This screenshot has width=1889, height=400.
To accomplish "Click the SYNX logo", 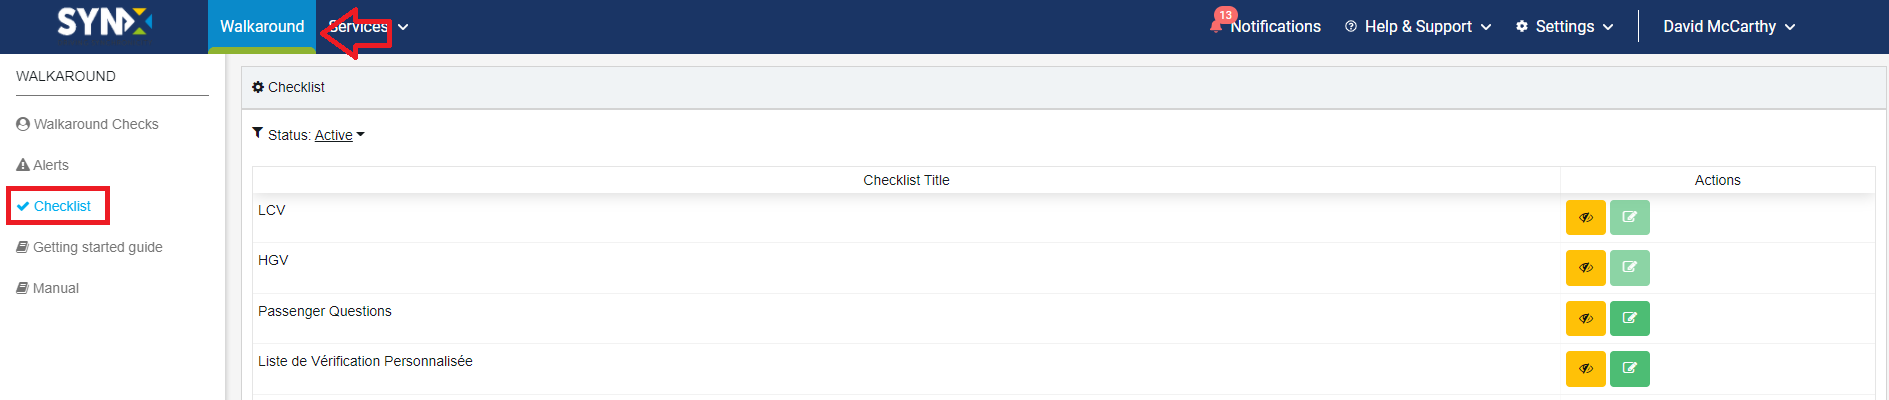I will pyautogui.click(x=104, y=23).
